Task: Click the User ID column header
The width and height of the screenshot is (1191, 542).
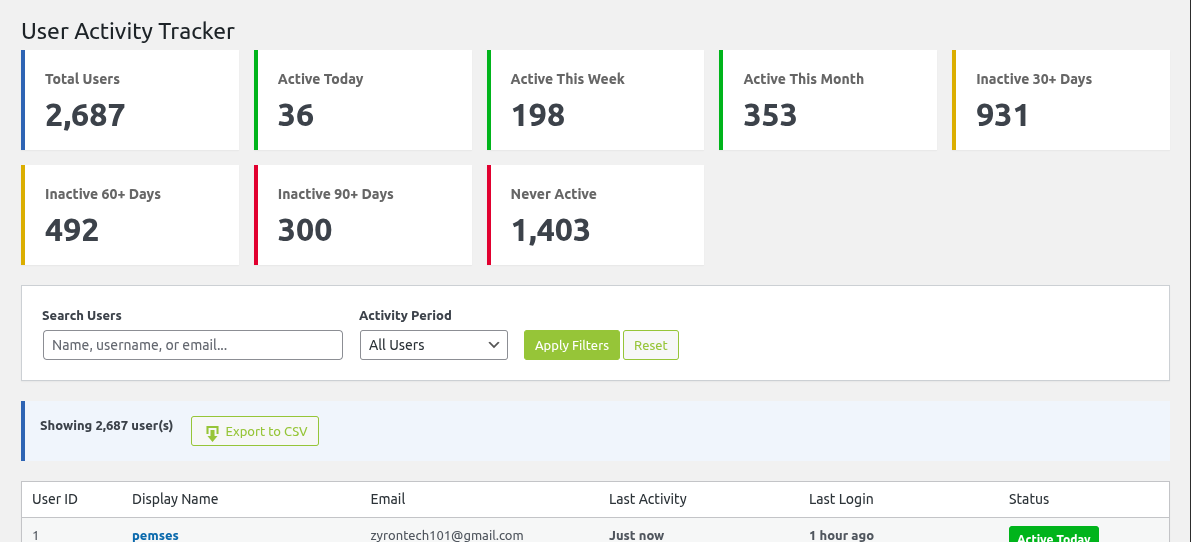Action: tap(55, 499)
